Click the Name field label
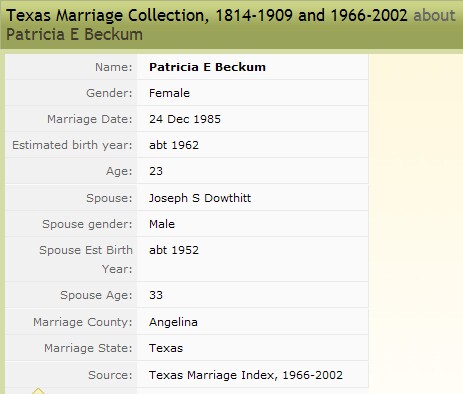Screen dimensions: 463x394 coord(114,67)
